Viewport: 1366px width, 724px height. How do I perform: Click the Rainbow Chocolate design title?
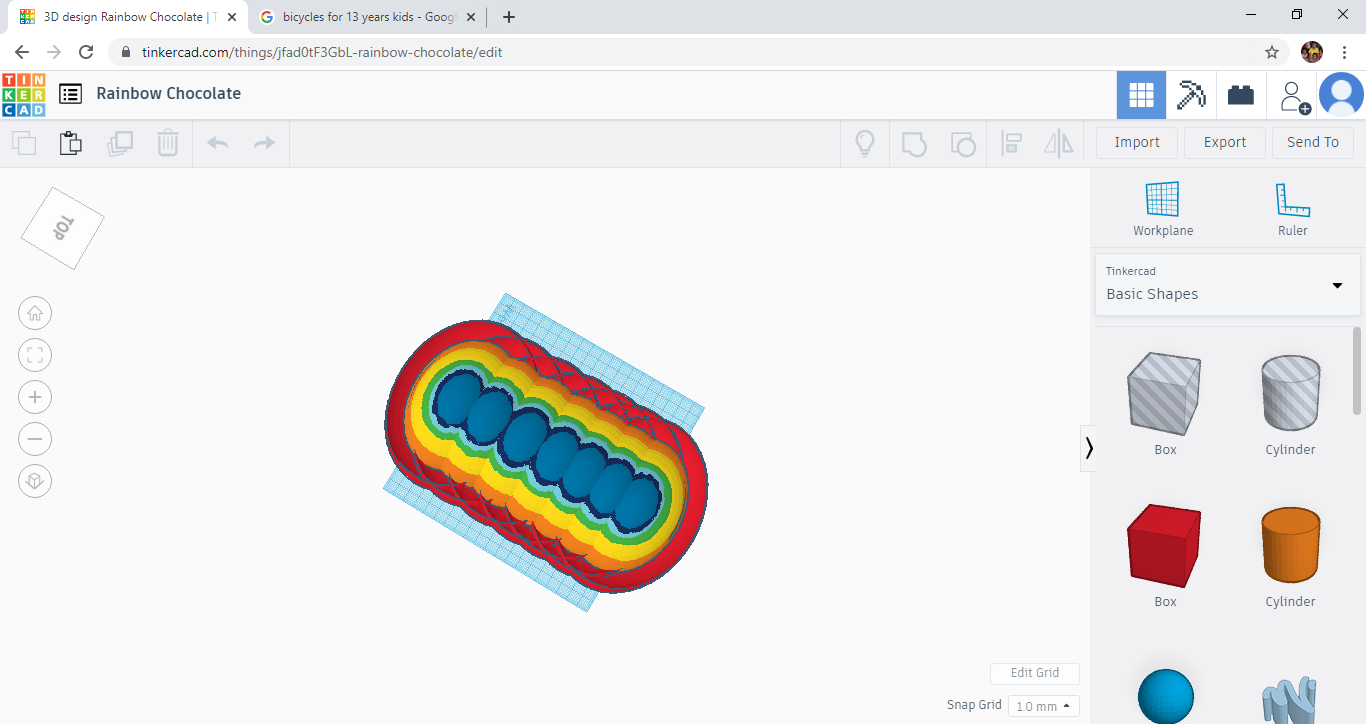coord(169,93)
